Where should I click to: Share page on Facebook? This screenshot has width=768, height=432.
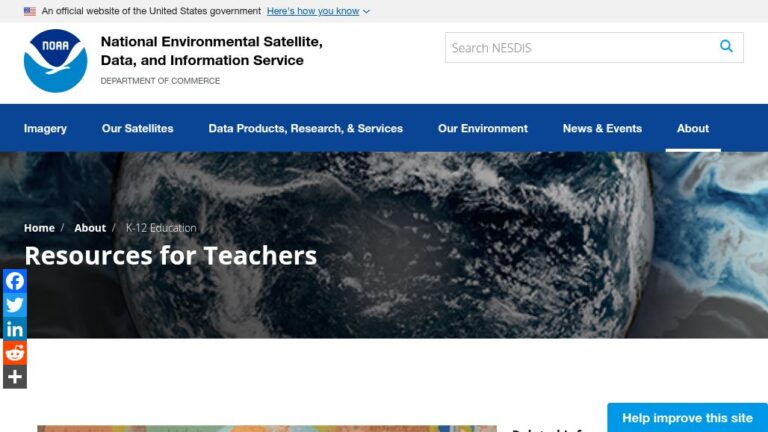[15, 281]
